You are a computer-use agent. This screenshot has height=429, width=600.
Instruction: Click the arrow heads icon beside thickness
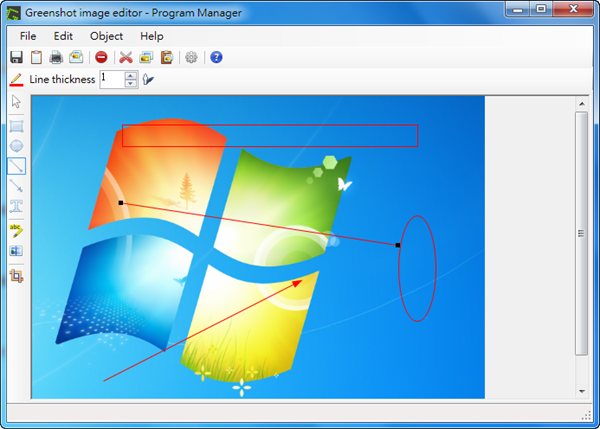pos(148,80)
